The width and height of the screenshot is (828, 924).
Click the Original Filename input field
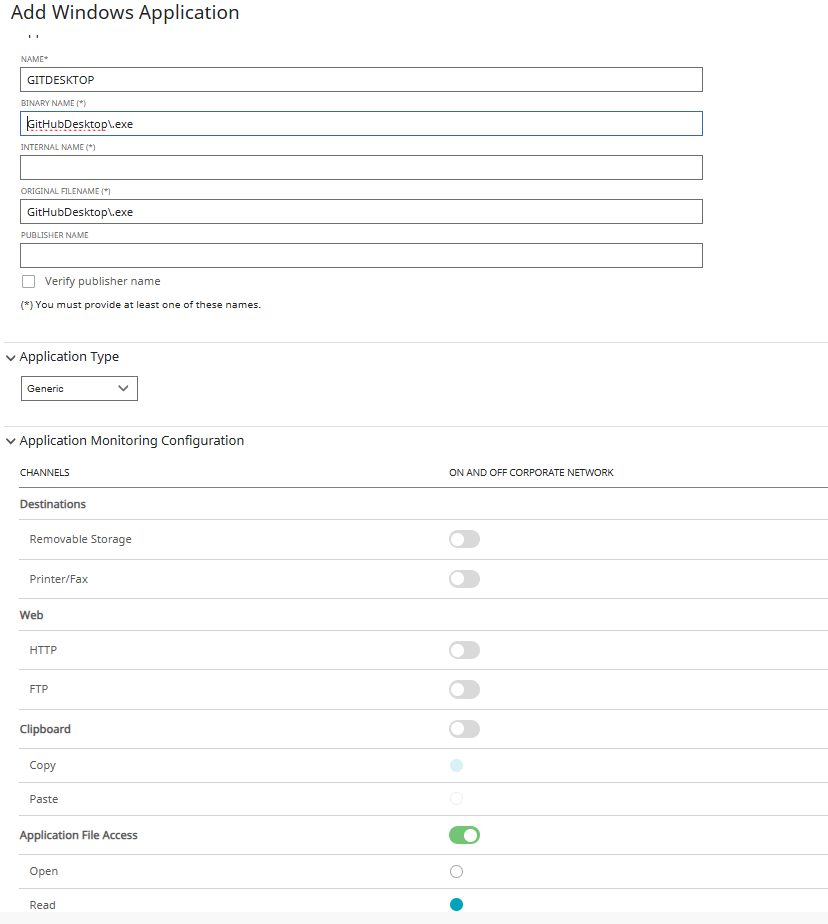pyautogui.click(x=361, y=212)
